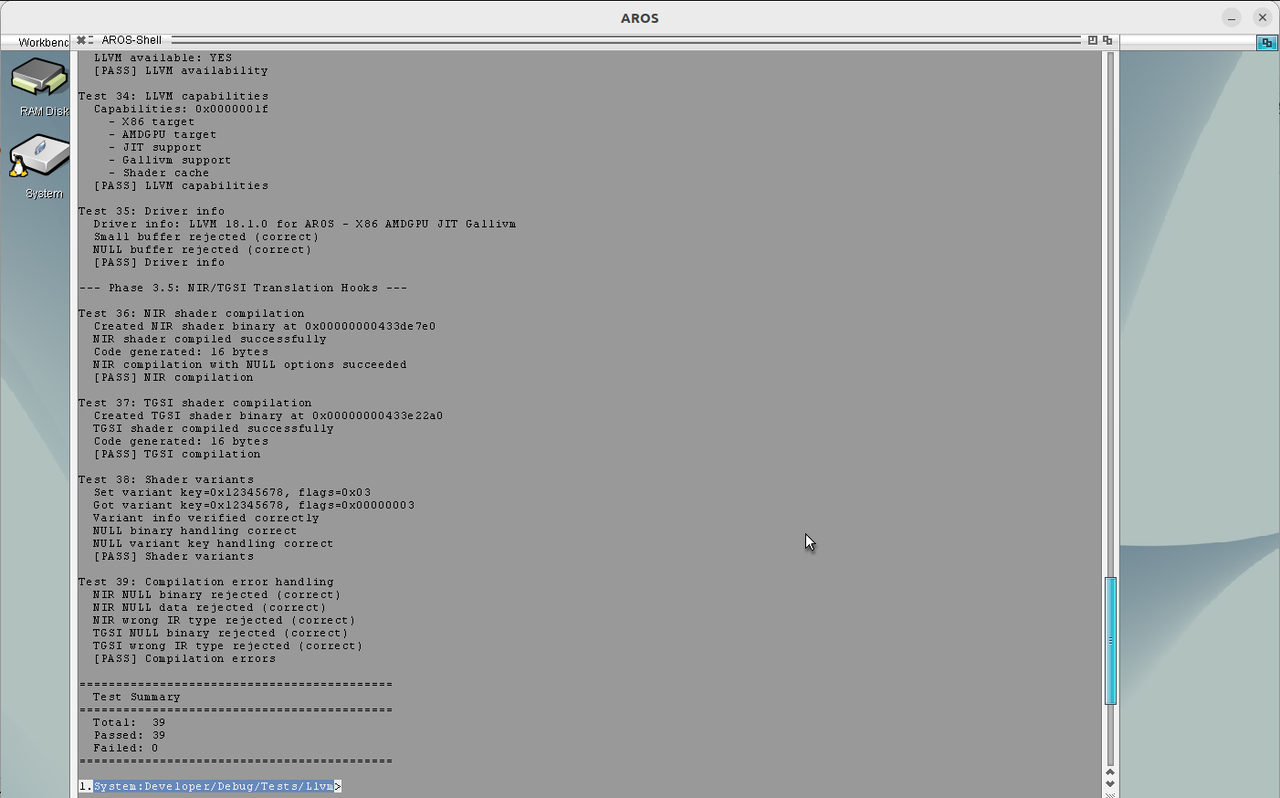Click the shell scrollbar up arrow
This screenshot has width=1280, height=798.
point(1110,771)
